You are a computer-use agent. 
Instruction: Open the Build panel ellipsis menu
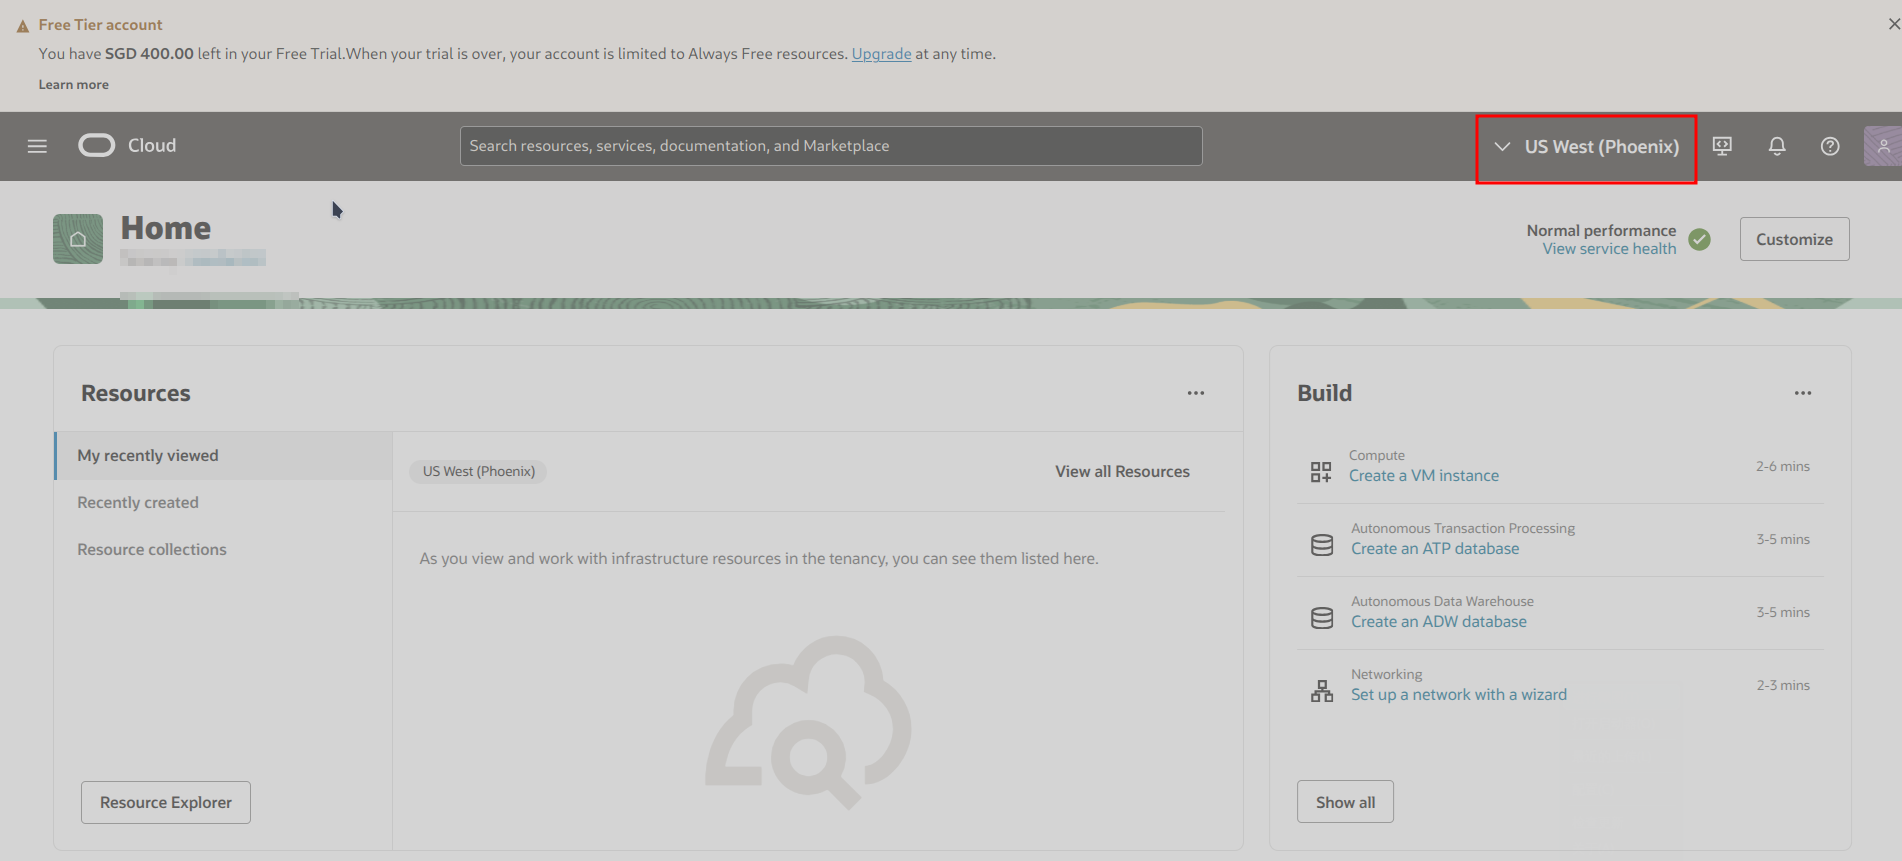click(x=1803, y=393)
